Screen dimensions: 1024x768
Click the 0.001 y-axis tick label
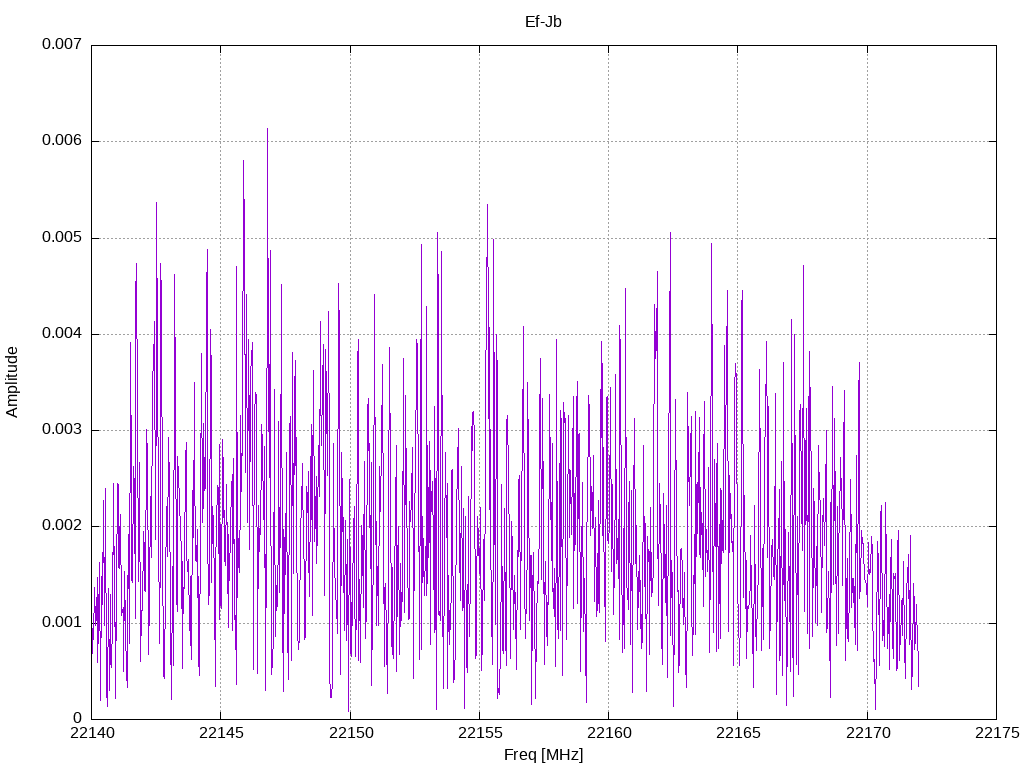[x=62, y=622]
